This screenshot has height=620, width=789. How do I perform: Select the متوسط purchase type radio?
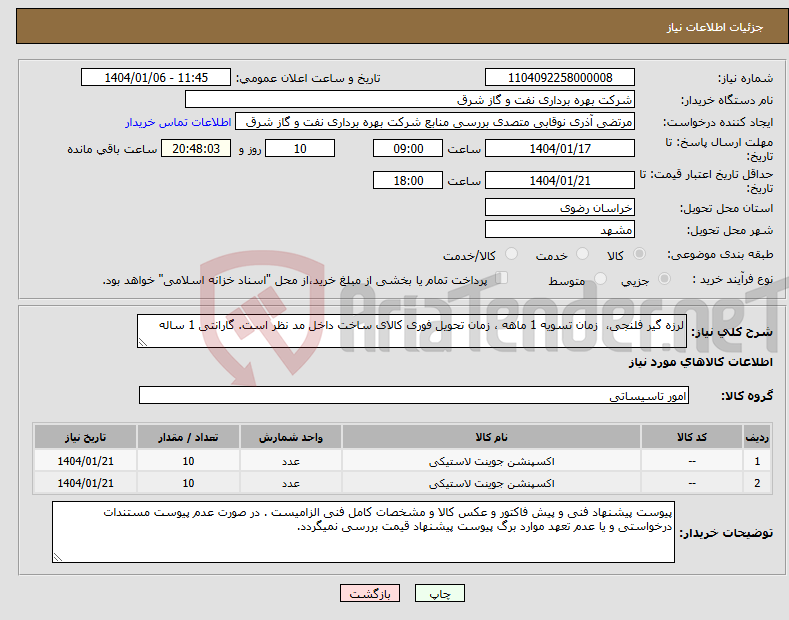coord(600,278)
